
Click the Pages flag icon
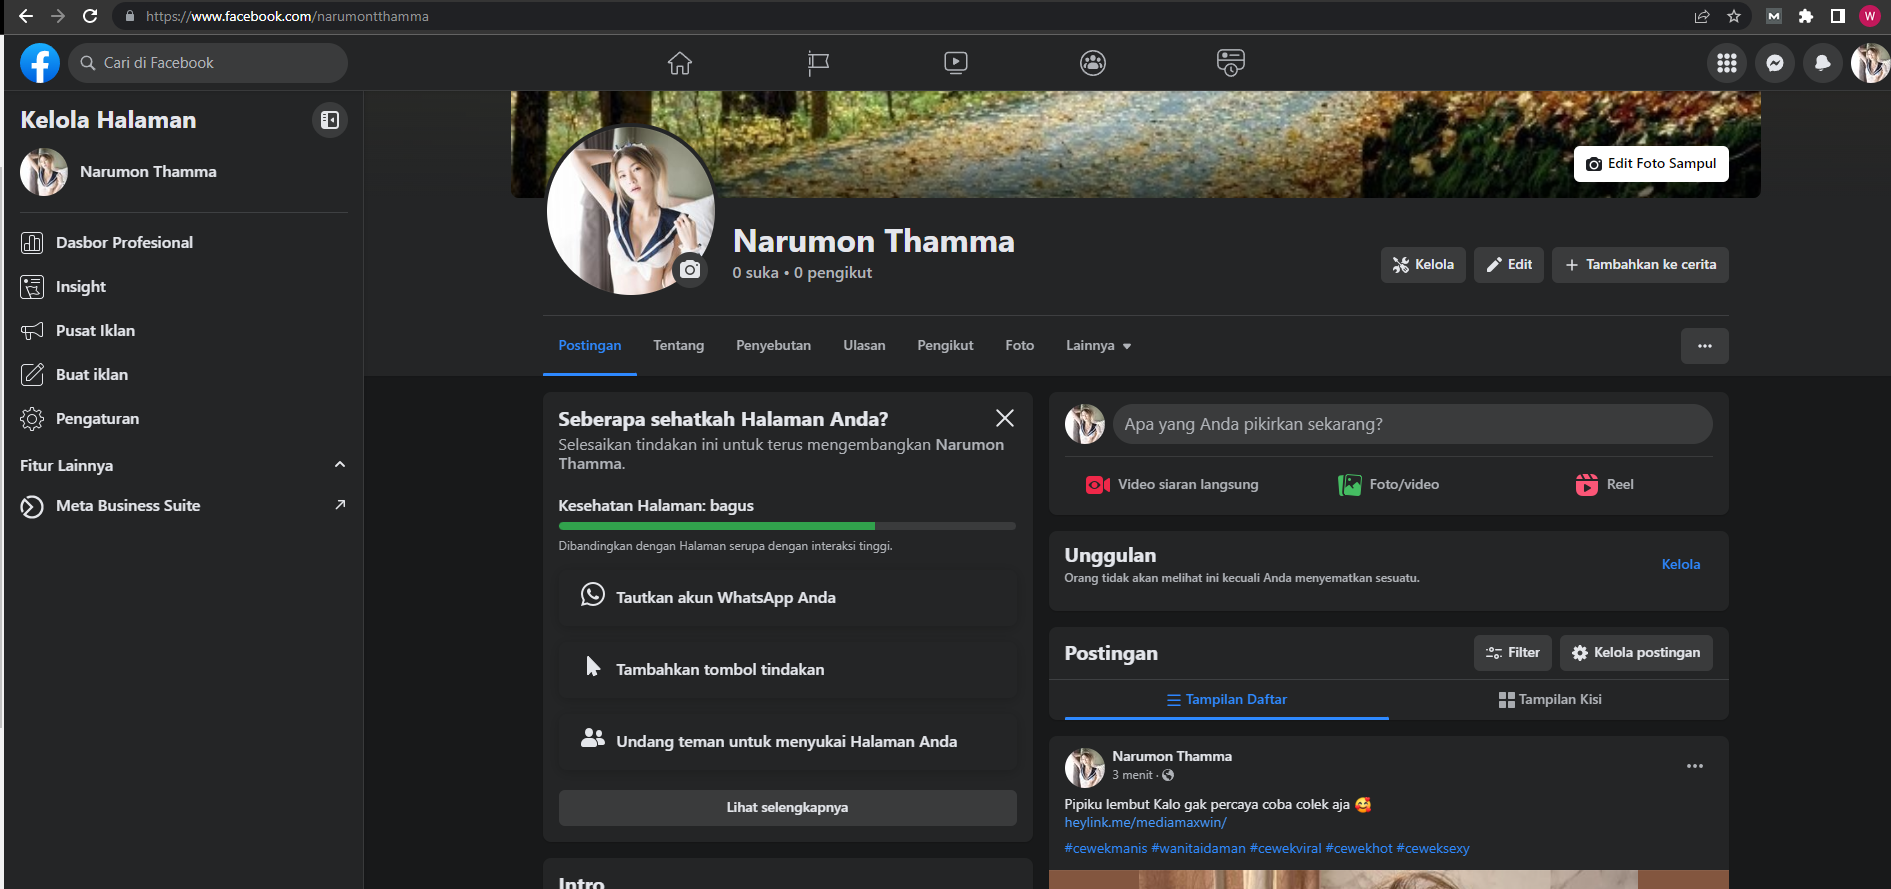(818, 63)
